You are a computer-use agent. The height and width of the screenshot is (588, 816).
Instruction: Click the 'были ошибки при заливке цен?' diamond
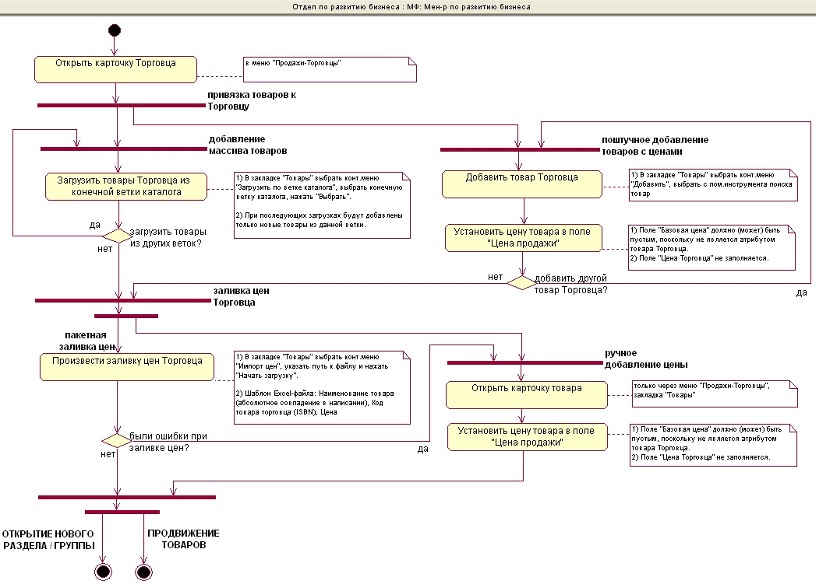pyautogui.click(x=118, y=441)
